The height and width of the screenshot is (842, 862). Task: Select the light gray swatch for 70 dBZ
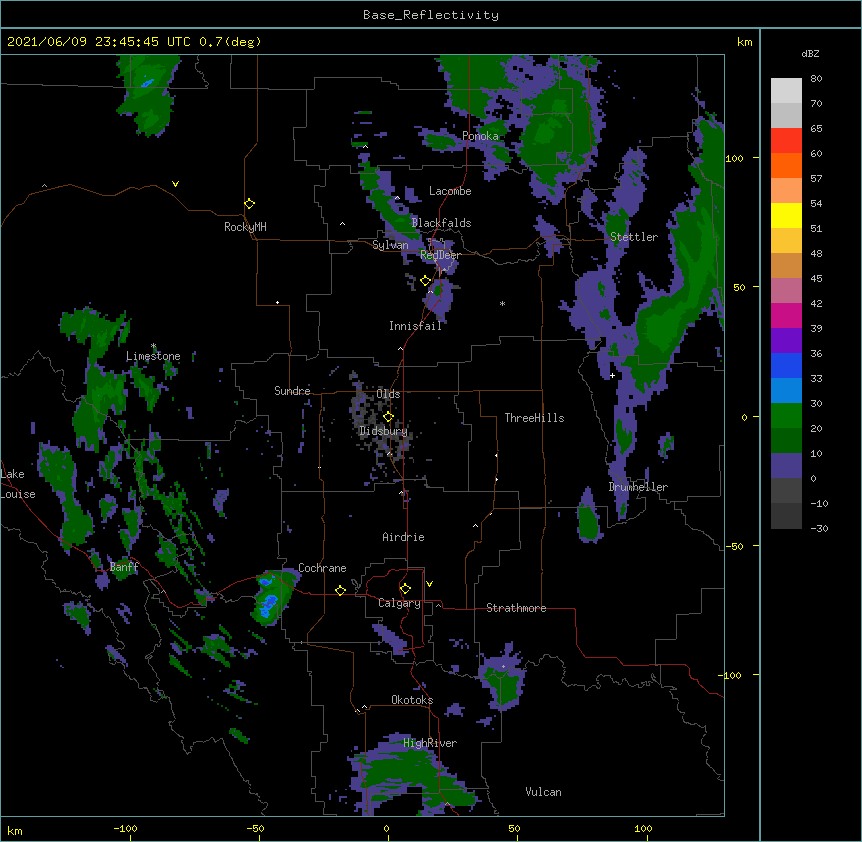click(786, 115)
